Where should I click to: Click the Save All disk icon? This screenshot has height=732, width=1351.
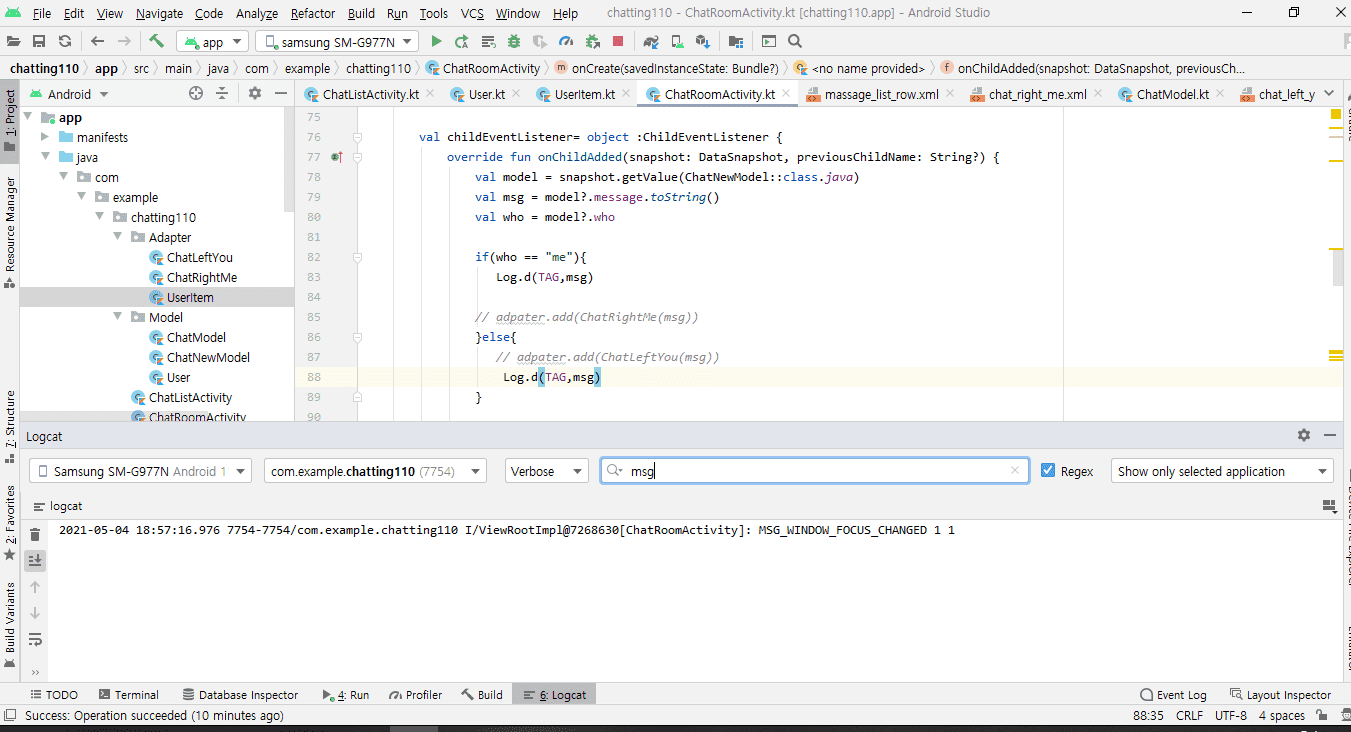click(39, 41)
